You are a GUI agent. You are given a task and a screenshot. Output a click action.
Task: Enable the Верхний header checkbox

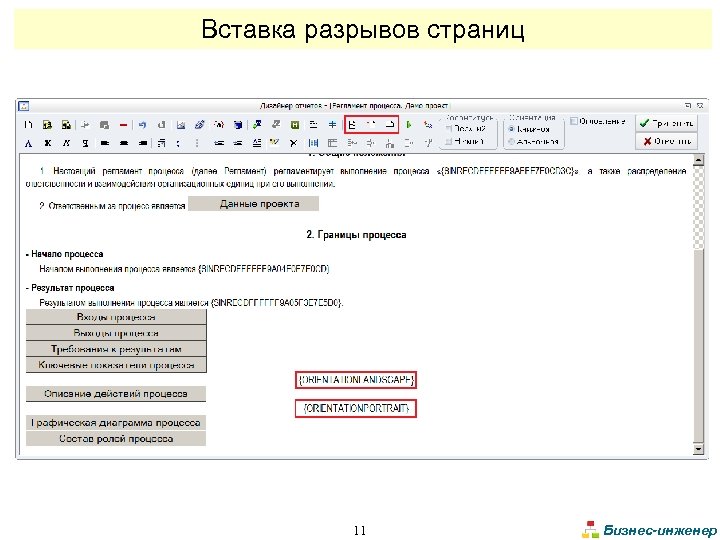pos(449,129)
